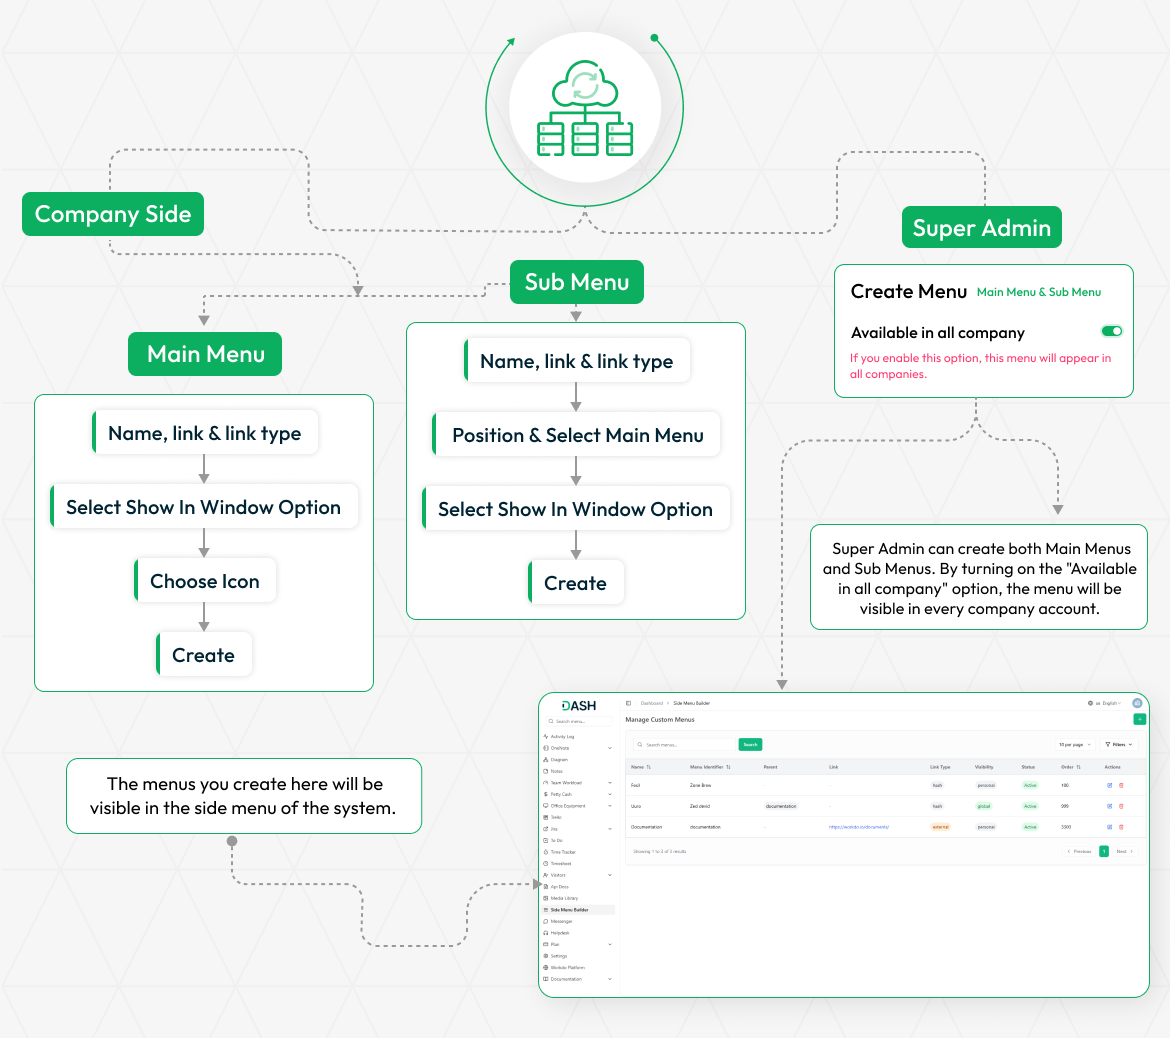Select page 1 in the pagination
The height and width of the screenshot is (1038, 1170).
(x=1104, y=851)
